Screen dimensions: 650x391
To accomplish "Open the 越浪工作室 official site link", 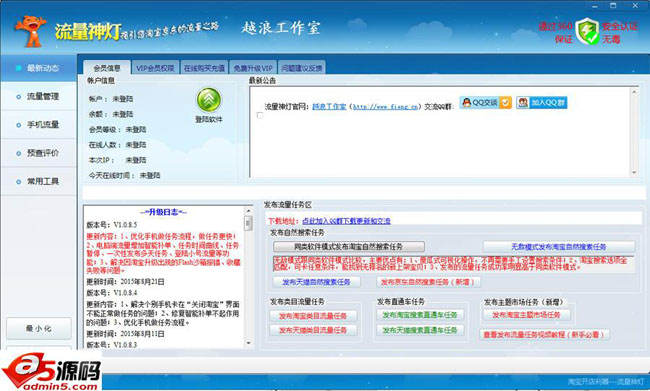I will click(329, 107).
